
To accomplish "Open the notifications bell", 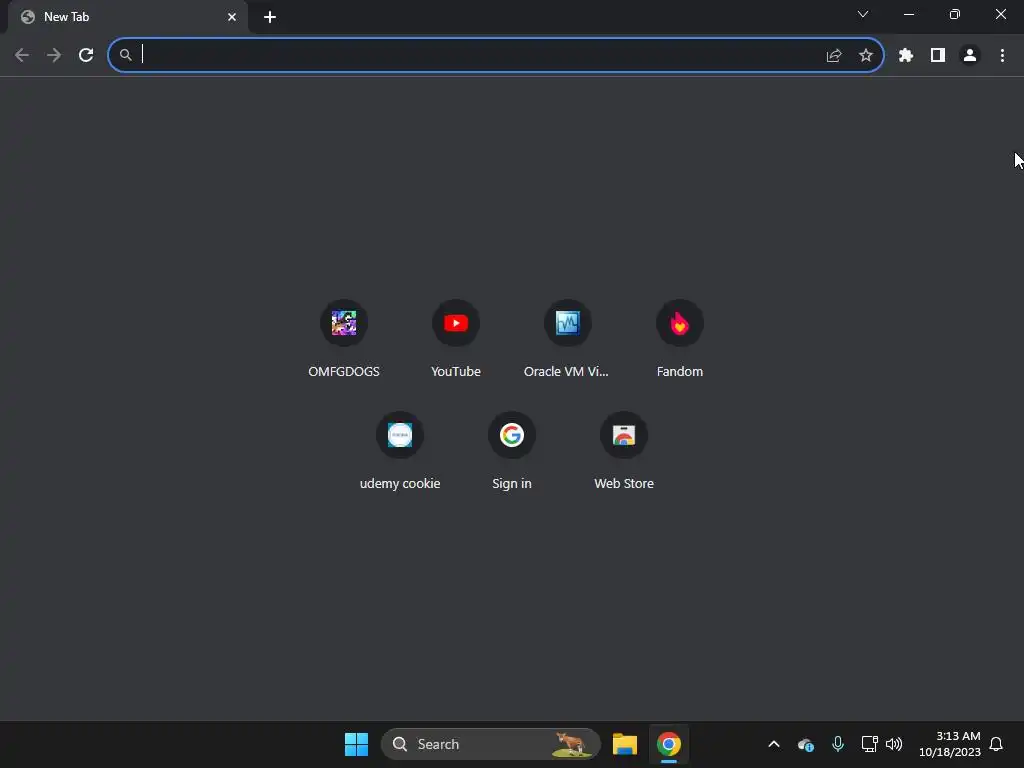I will [x=996, y=744].
